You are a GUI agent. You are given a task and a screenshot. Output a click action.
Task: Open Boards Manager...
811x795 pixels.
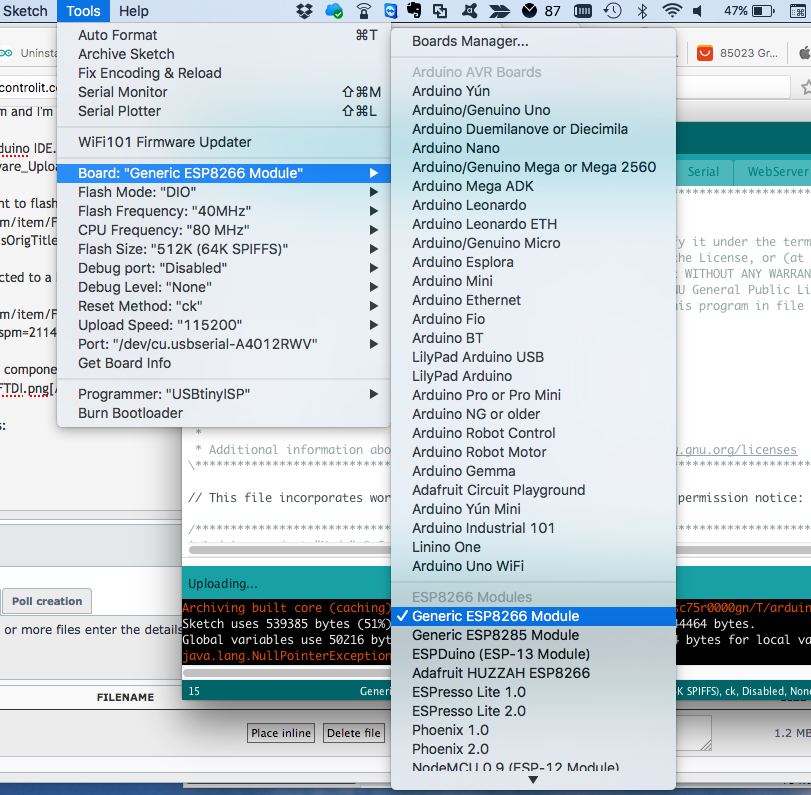point(470,41)
